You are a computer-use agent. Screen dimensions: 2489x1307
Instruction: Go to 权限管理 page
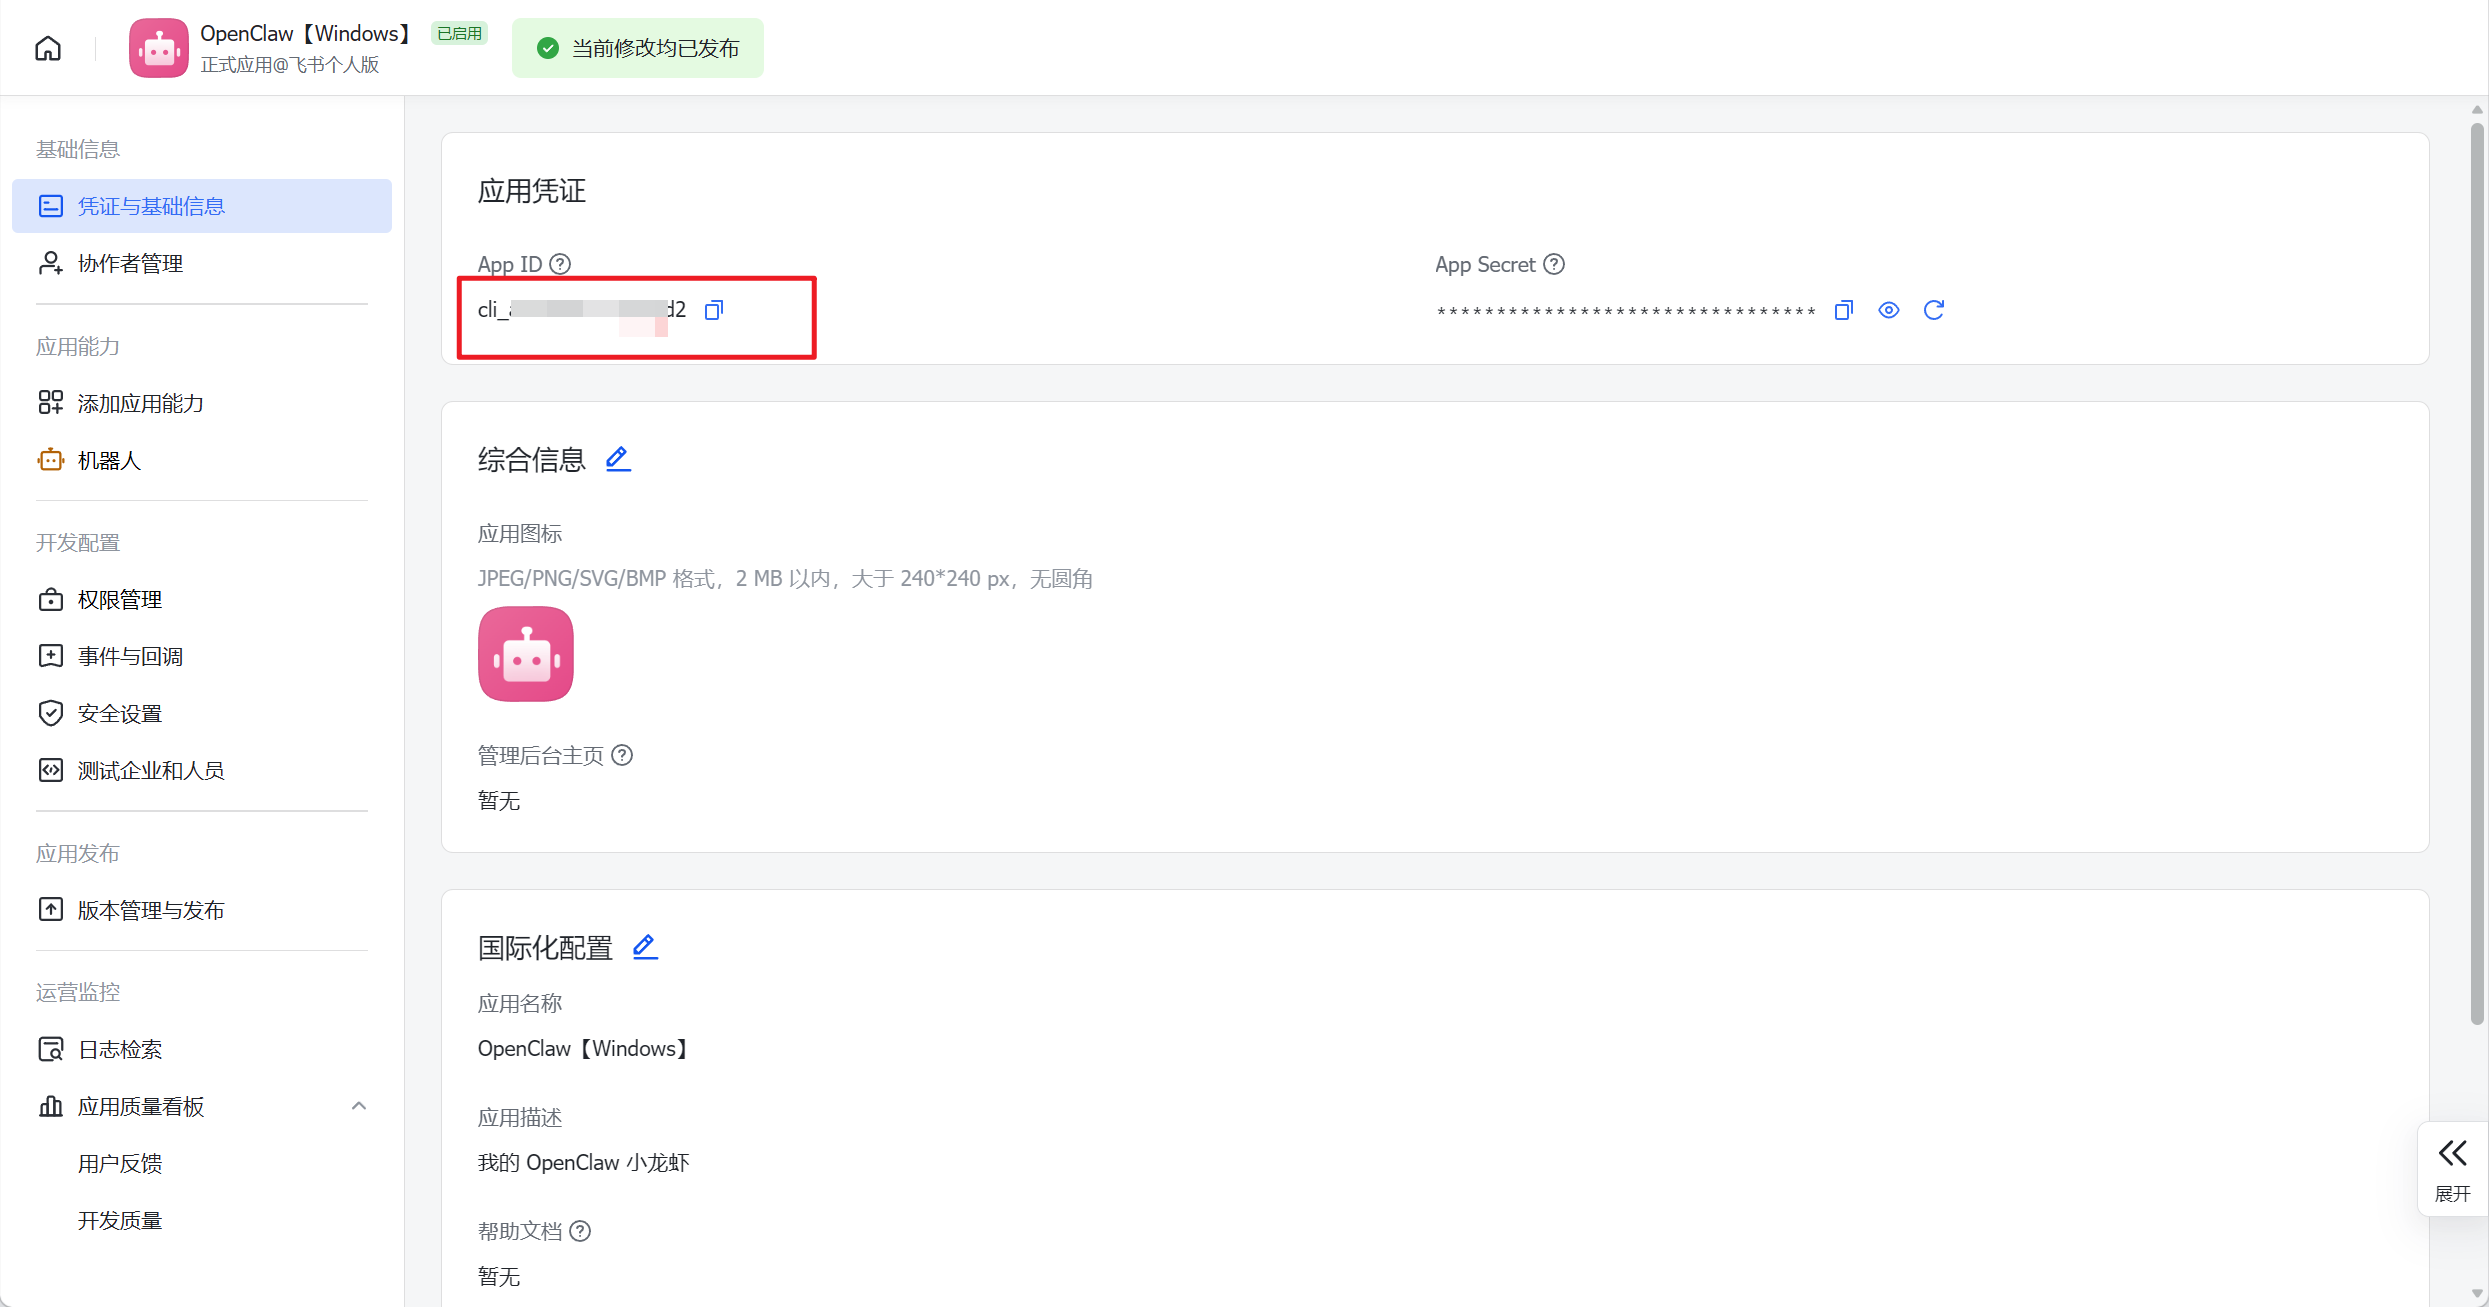pos(120,599)
